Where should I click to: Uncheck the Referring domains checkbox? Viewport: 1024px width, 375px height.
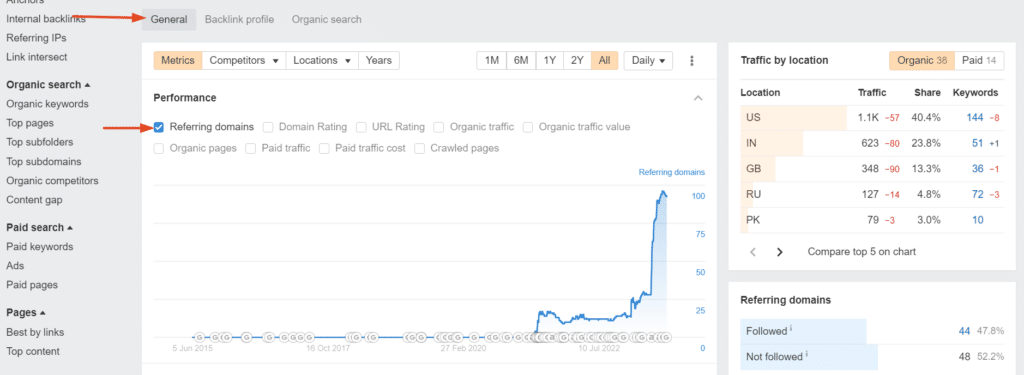click(159, 127)
